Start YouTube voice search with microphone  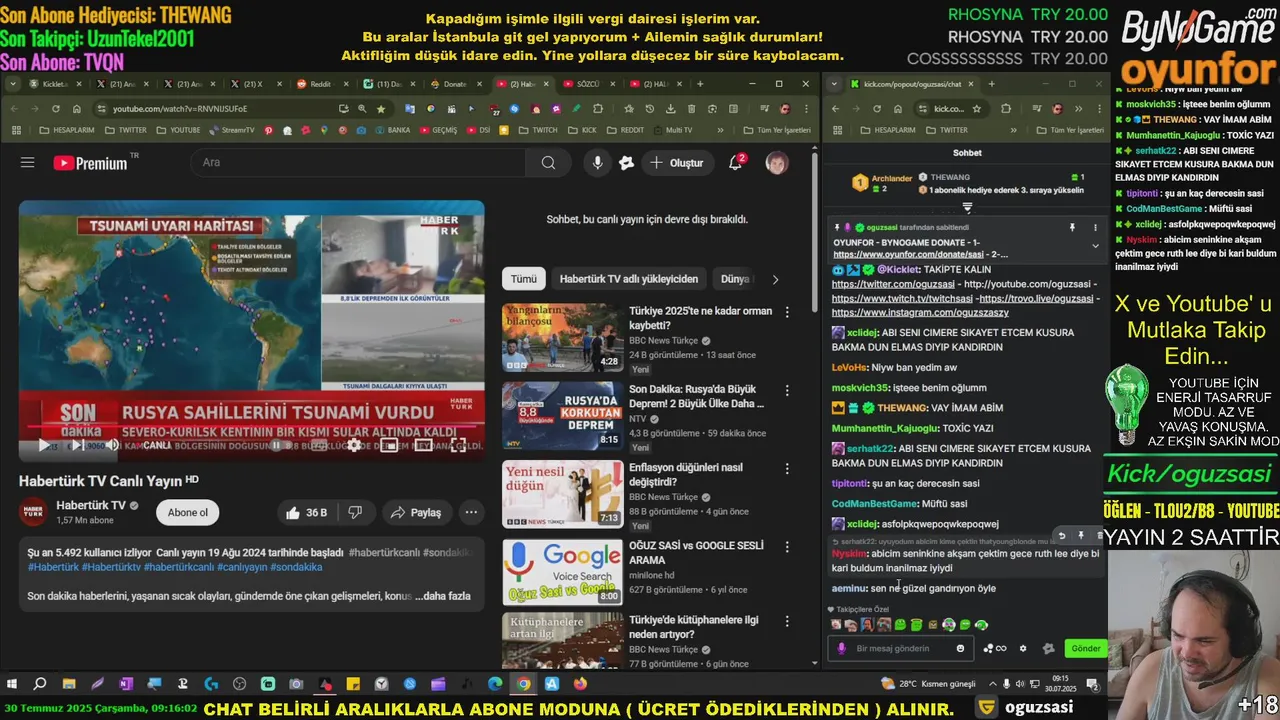pyautogui.click(x=597, y=162)
